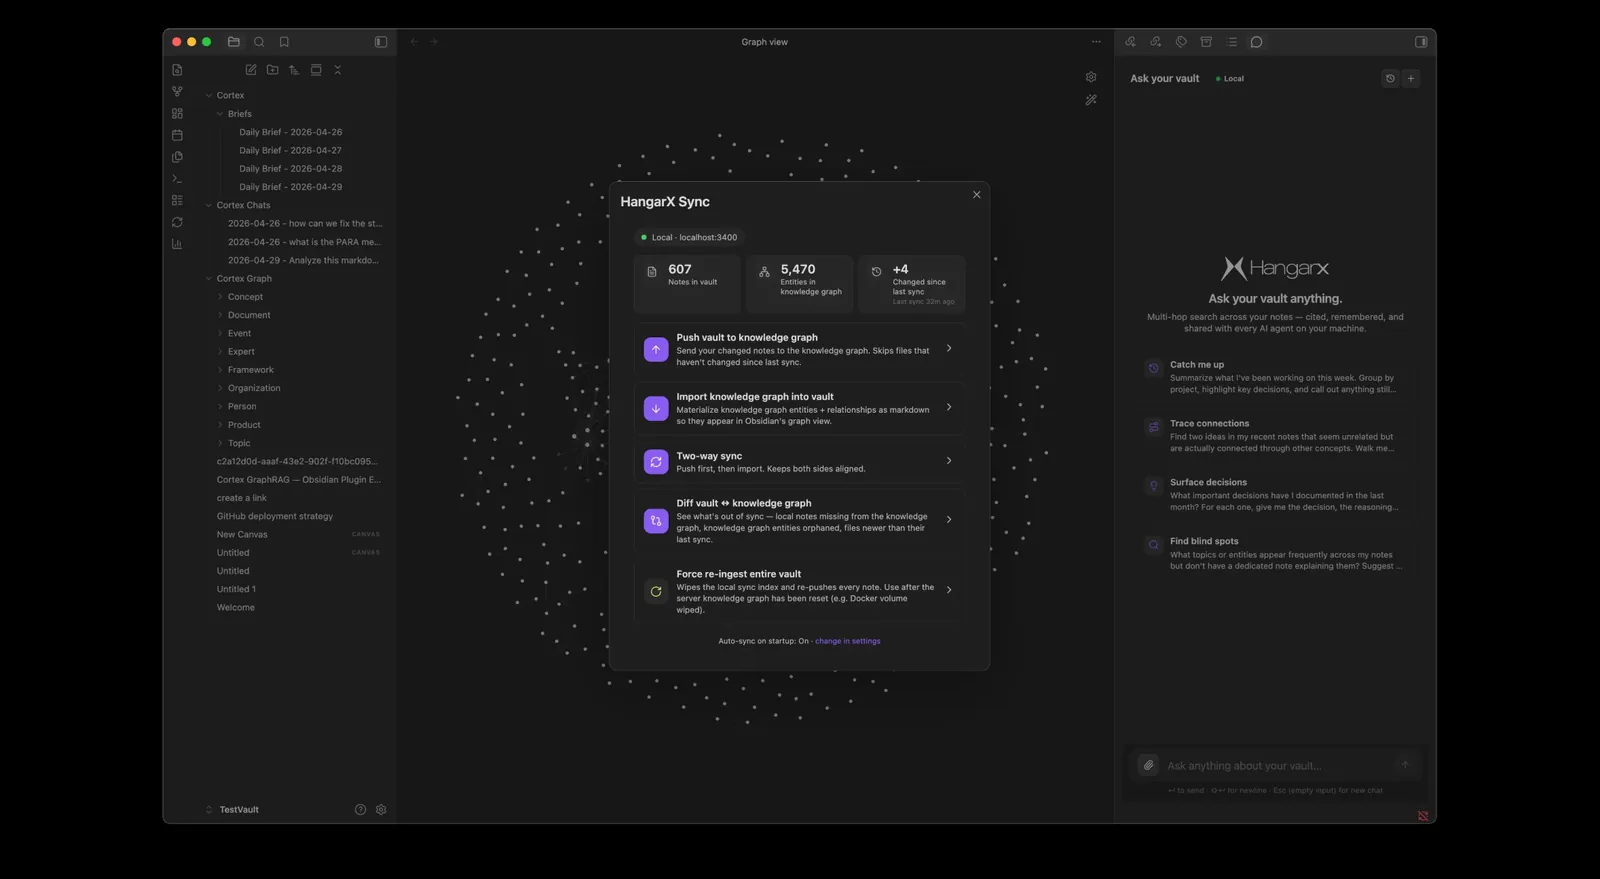Create a new folder in file explorer
The height and width of the screenshot is (879, 1600).
pyautogui.click(x=273, y=70)
